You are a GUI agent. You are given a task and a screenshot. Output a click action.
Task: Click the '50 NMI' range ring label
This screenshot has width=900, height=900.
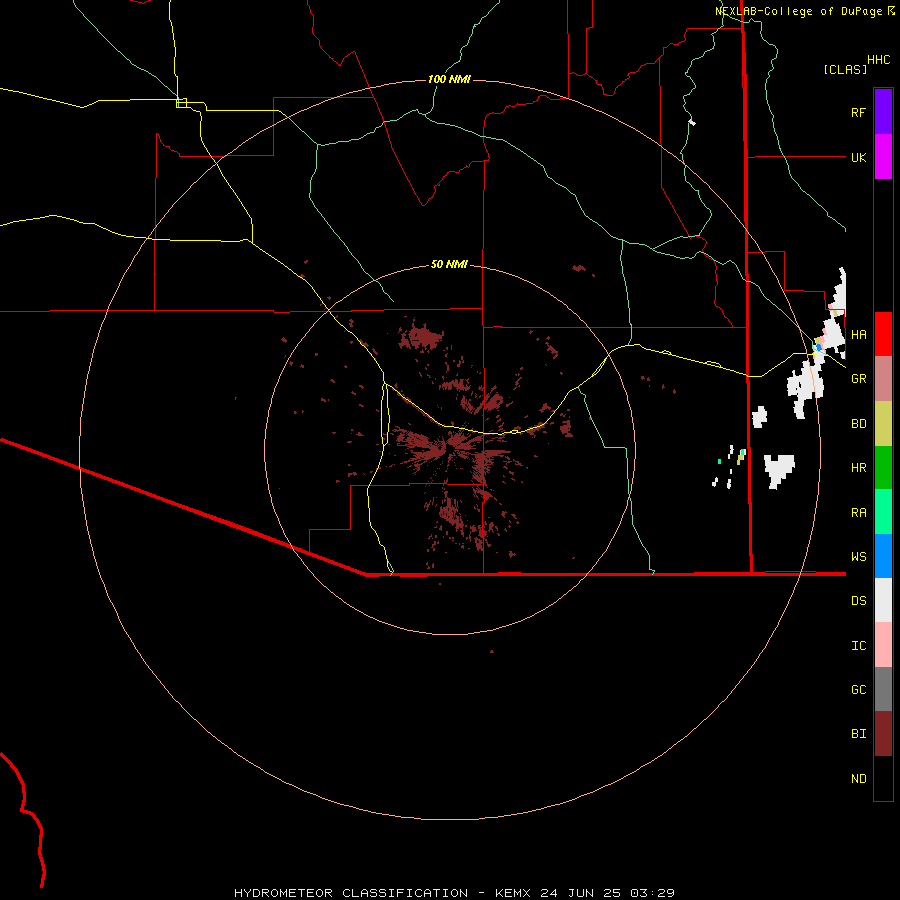(449, 264)
